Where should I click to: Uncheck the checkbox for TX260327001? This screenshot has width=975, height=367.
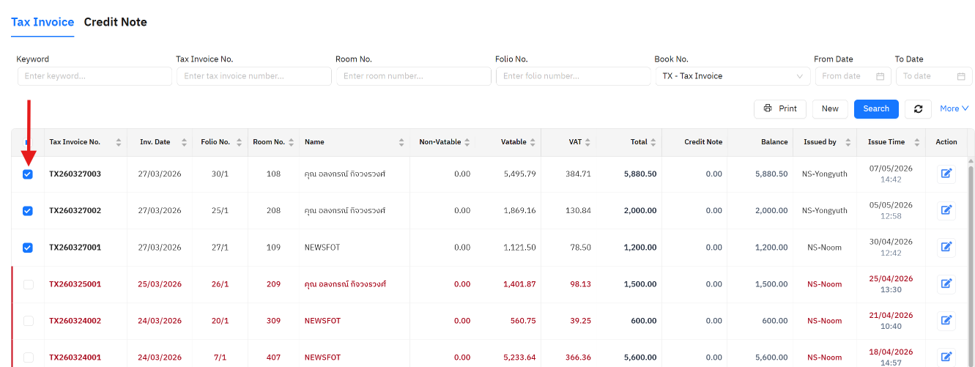pos(28,248)
